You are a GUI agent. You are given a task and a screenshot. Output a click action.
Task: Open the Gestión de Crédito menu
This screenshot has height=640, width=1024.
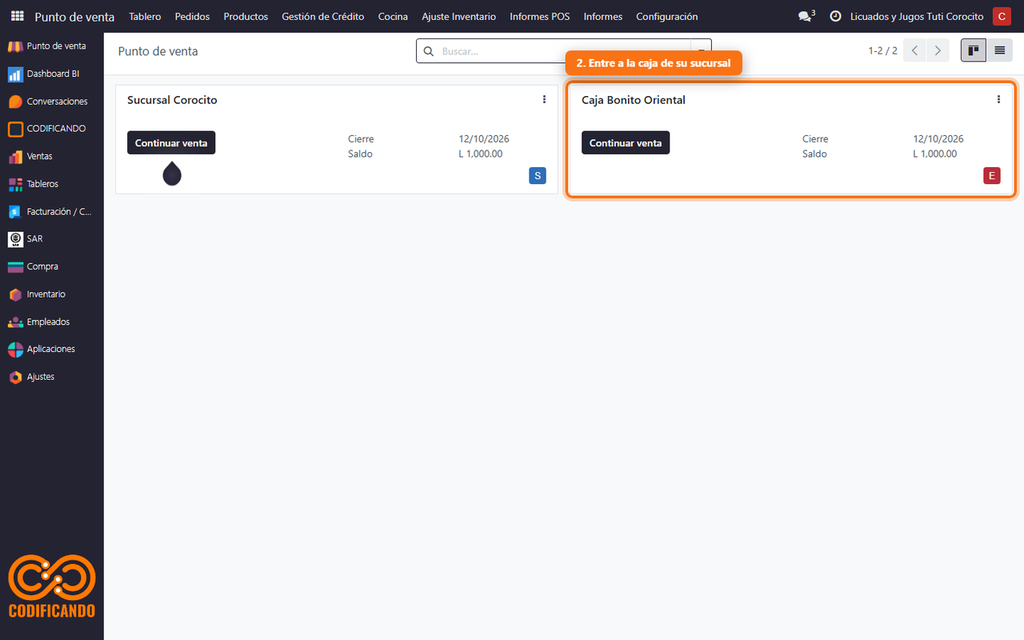pos(323,16)
